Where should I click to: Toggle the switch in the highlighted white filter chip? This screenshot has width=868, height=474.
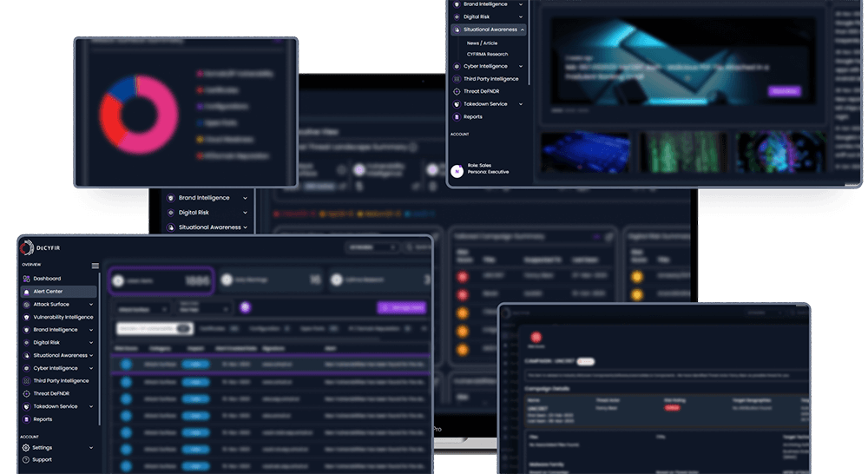184,328
